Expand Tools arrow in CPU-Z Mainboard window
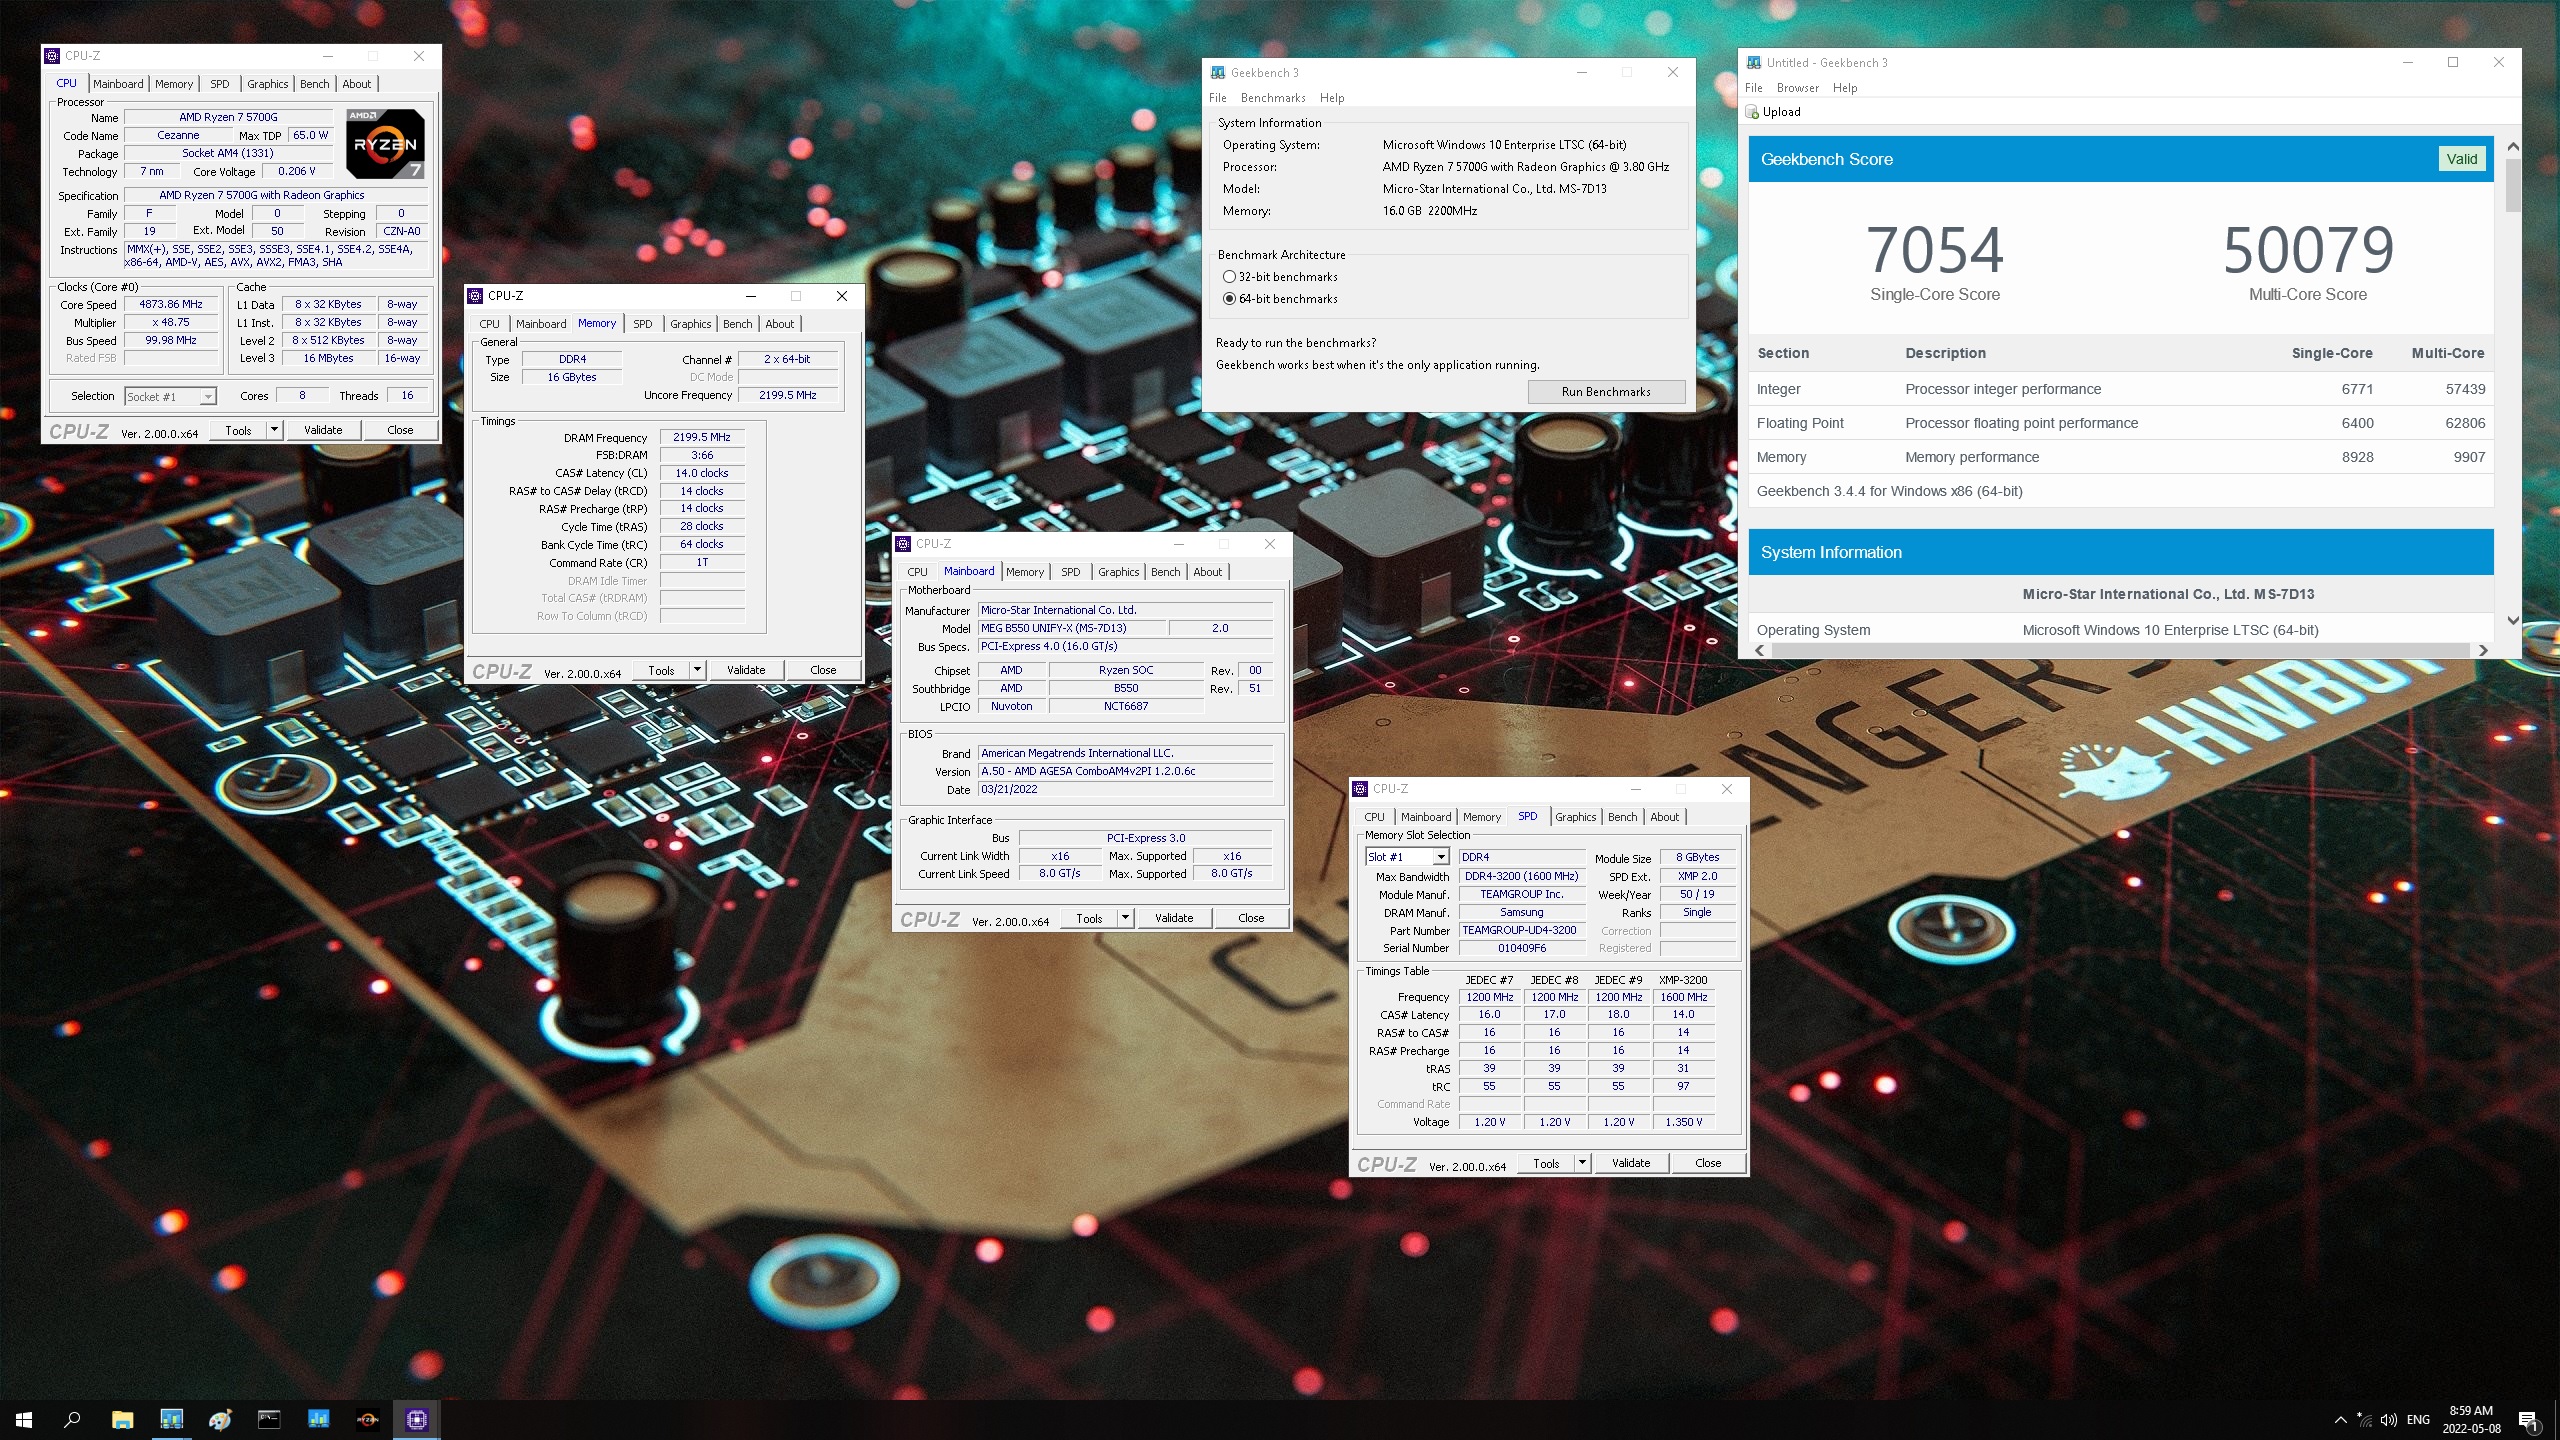The width and height of the screenshot is (2560, 1440). tap(1125, 918)
